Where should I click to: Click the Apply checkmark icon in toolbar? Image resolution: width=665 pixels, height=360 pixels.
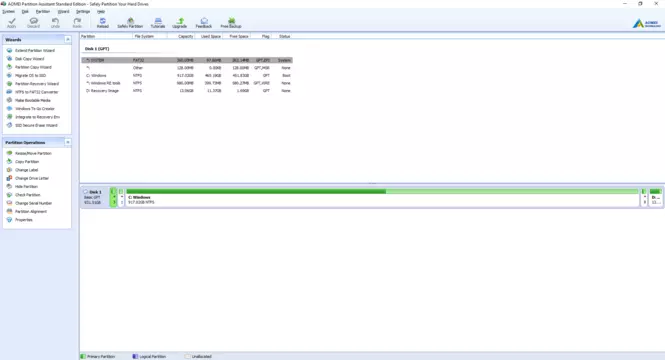(x=11, y=21)
